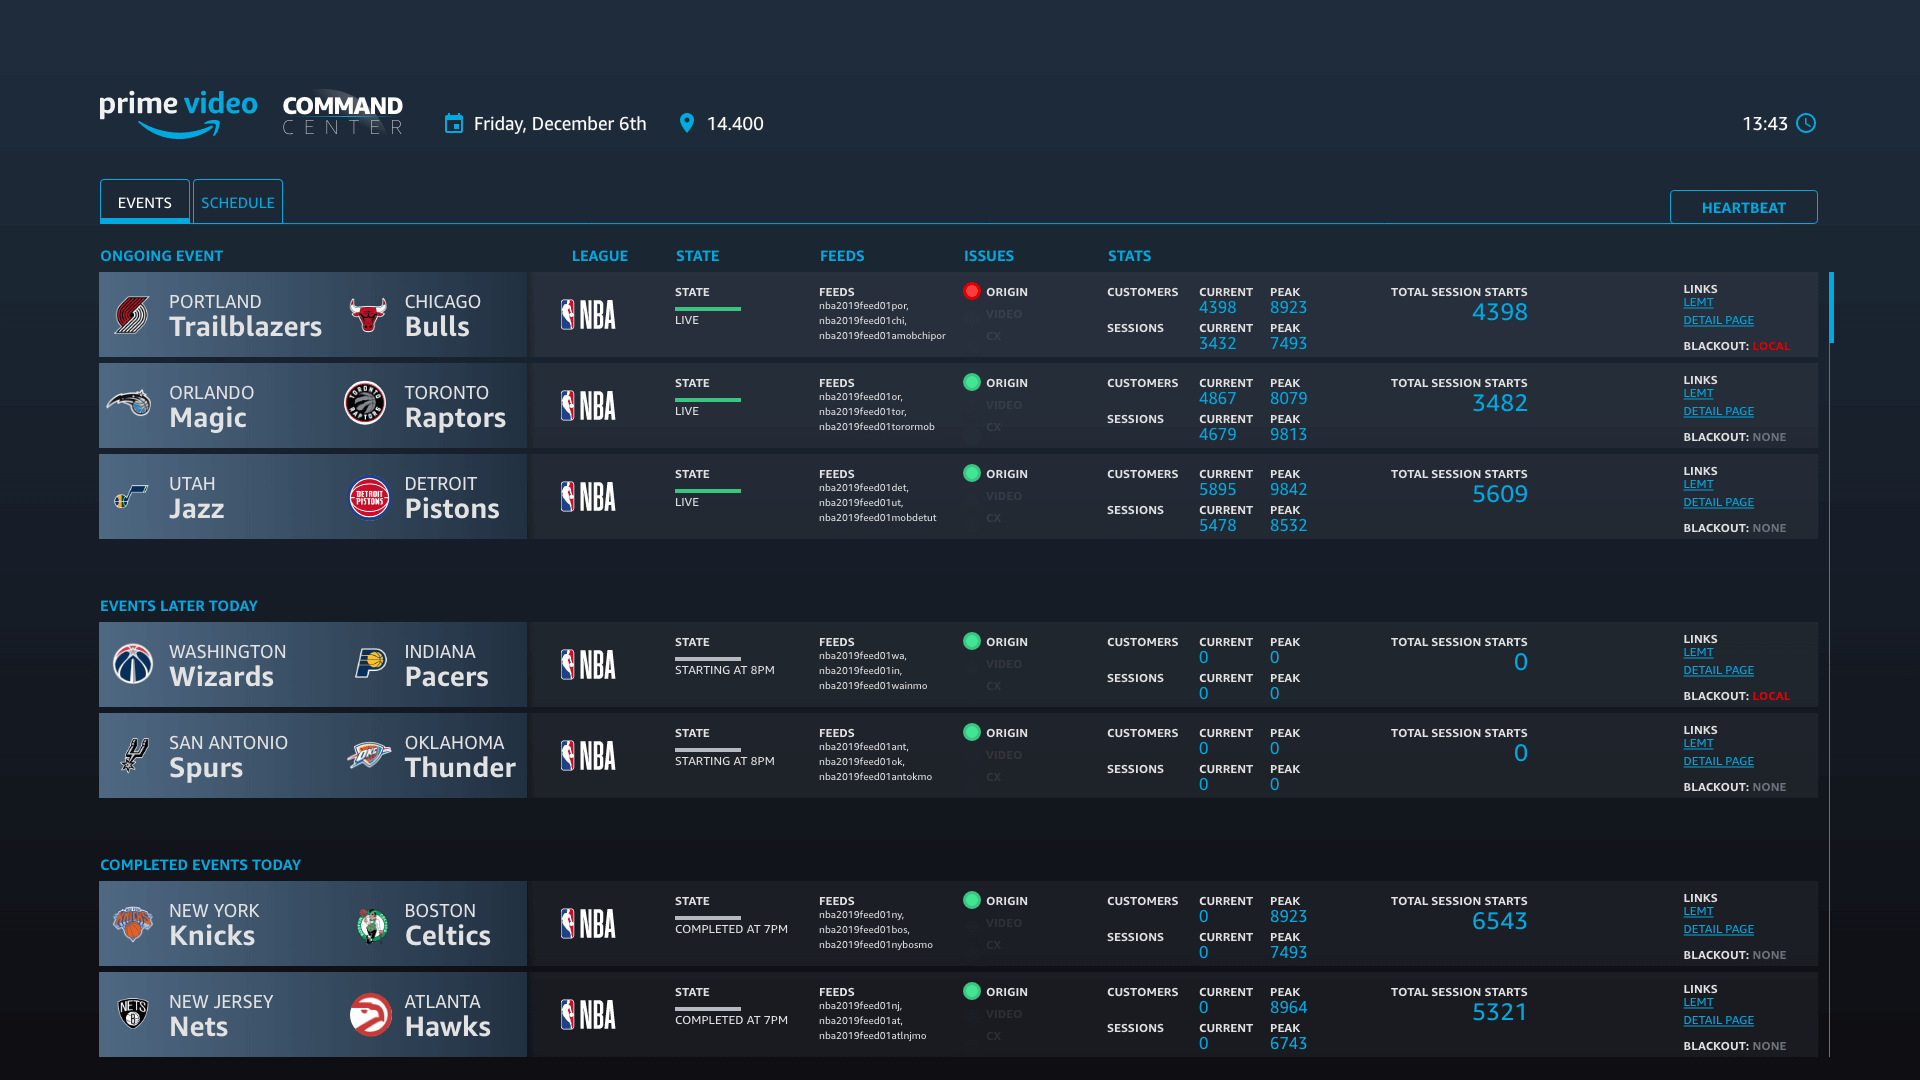
Task: Open LEMT link for Trailblazers-Bulls event
Action: (1697, 302)
